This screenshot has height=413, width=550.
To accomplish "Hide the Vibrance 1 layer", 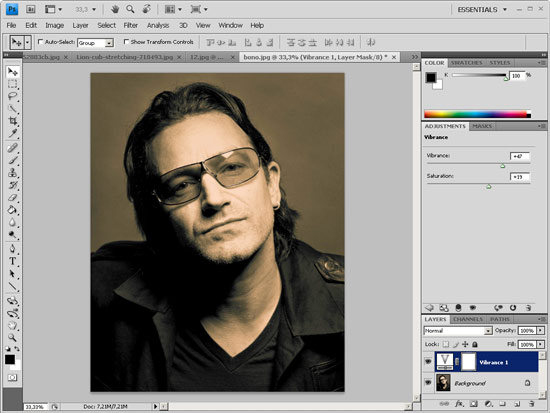I will tap(428, 361).
